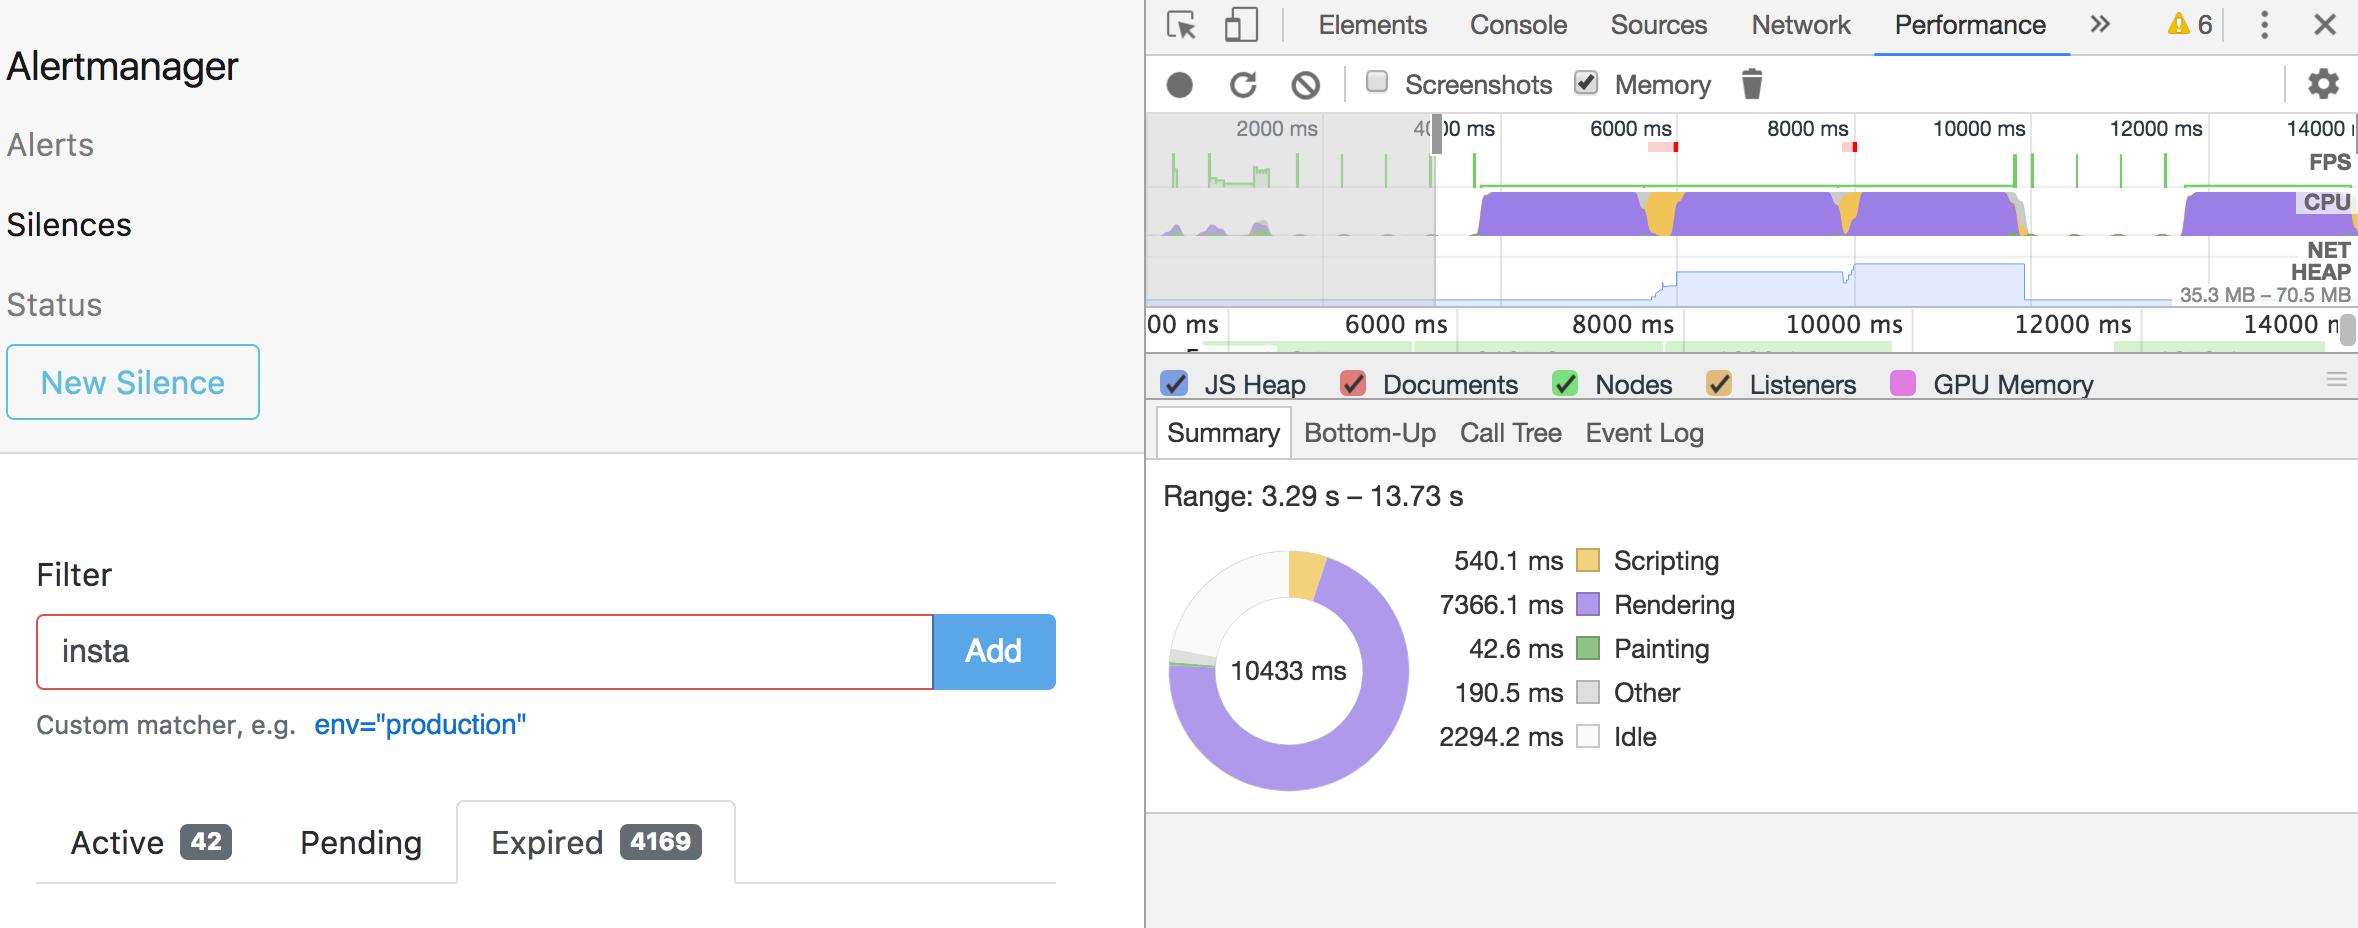Go to the Silences page
This screenshot has width=2358, height=928.
pos(69,225)
